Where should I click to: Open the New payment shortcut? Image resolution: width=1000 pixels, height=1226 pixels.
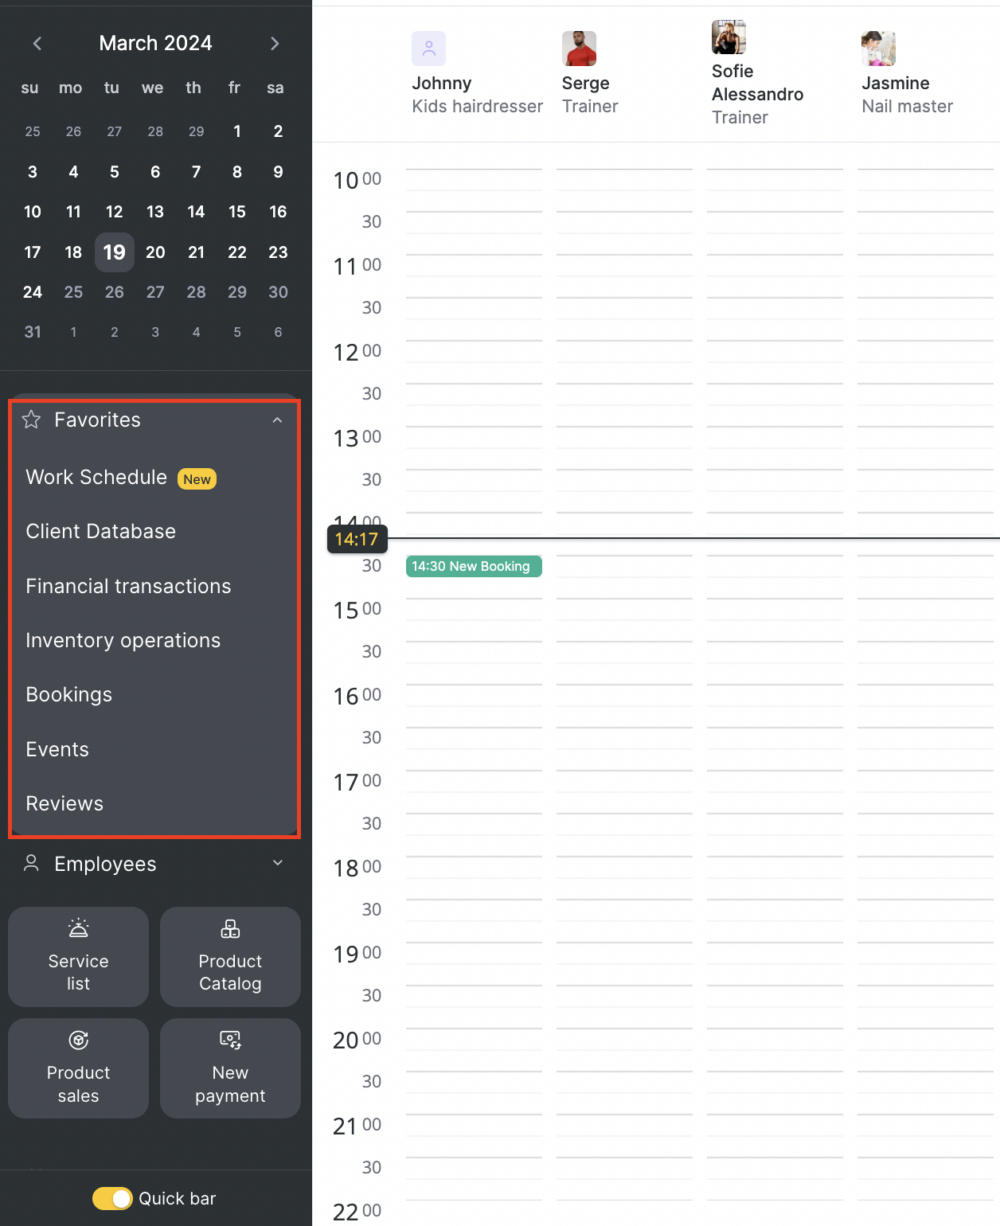[230, 1068]
